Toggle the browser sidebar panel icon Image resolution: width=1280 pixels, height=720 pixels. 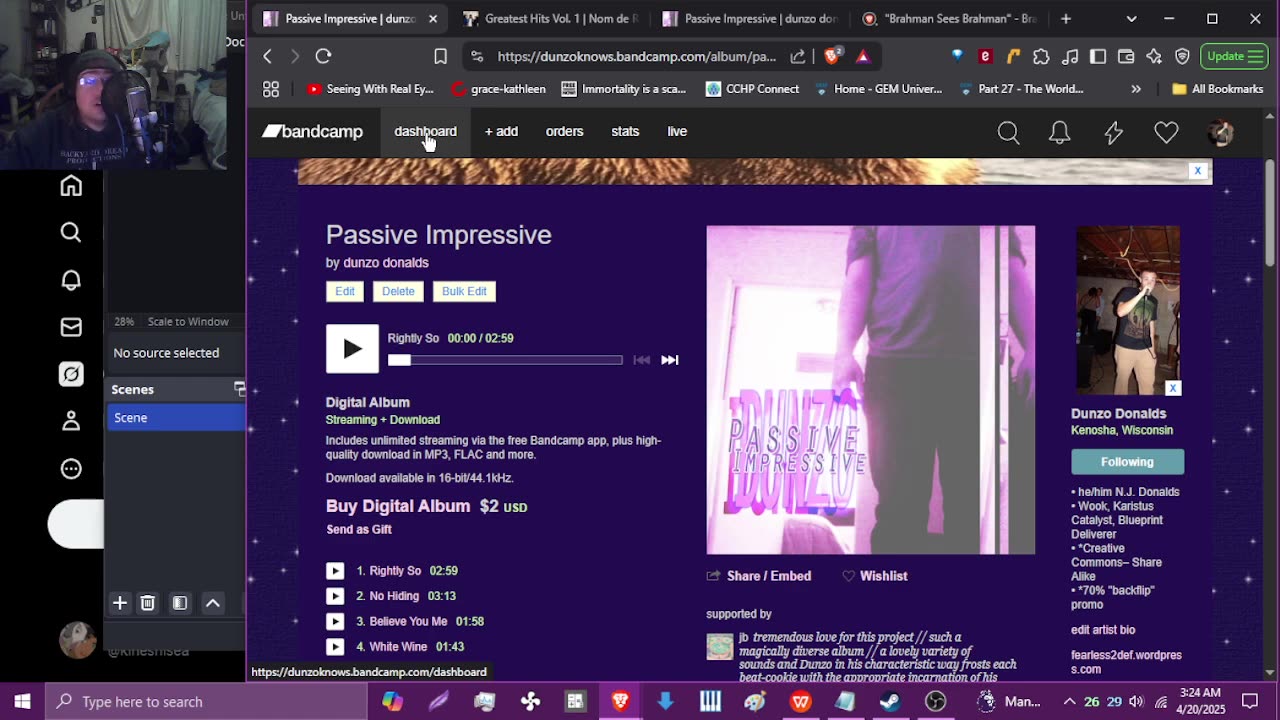click(1098, 56)
